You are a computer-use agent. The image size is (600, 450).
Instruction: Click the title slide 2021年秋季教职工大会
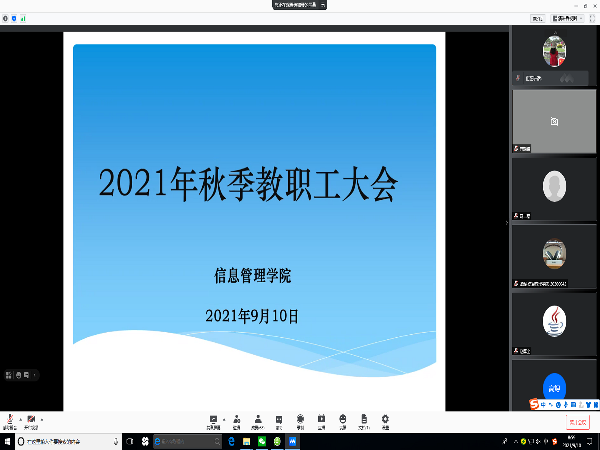249,184
